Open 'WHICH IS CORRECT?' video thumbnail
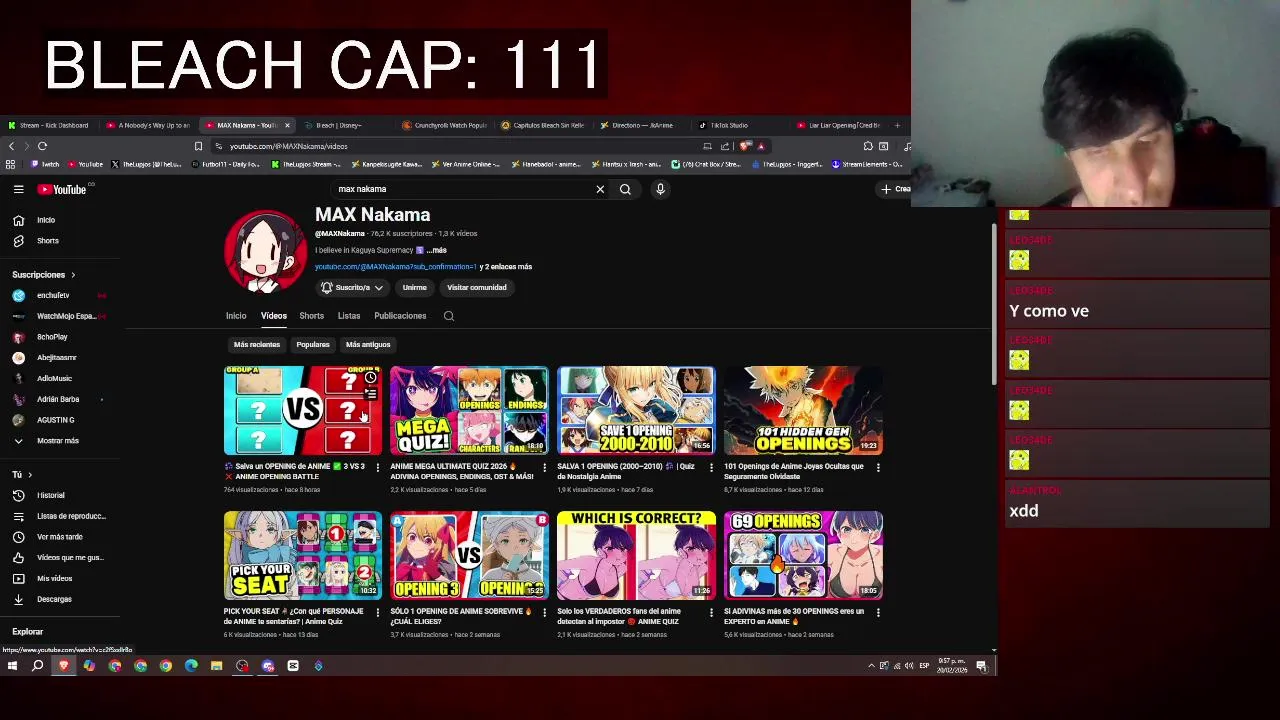 coord(636,555)
